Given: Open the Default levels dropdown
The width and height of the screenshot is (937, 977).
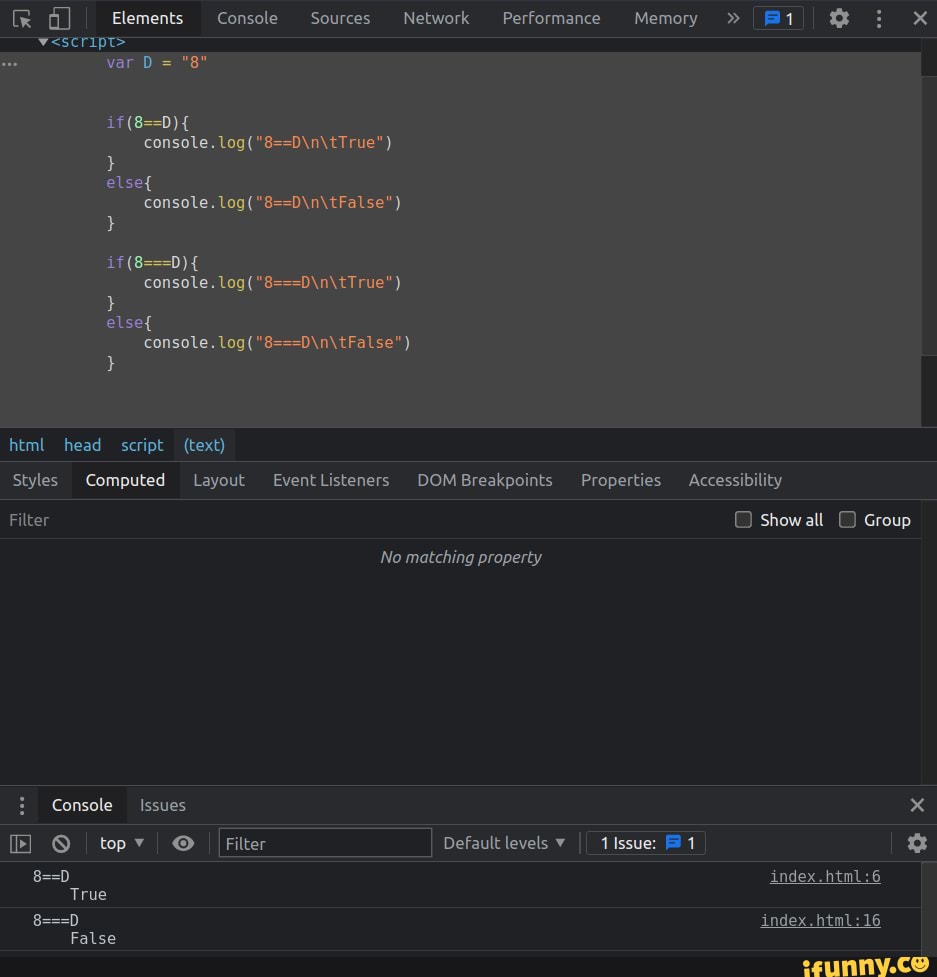Looking at the screenshot, I should click(504, 843).
